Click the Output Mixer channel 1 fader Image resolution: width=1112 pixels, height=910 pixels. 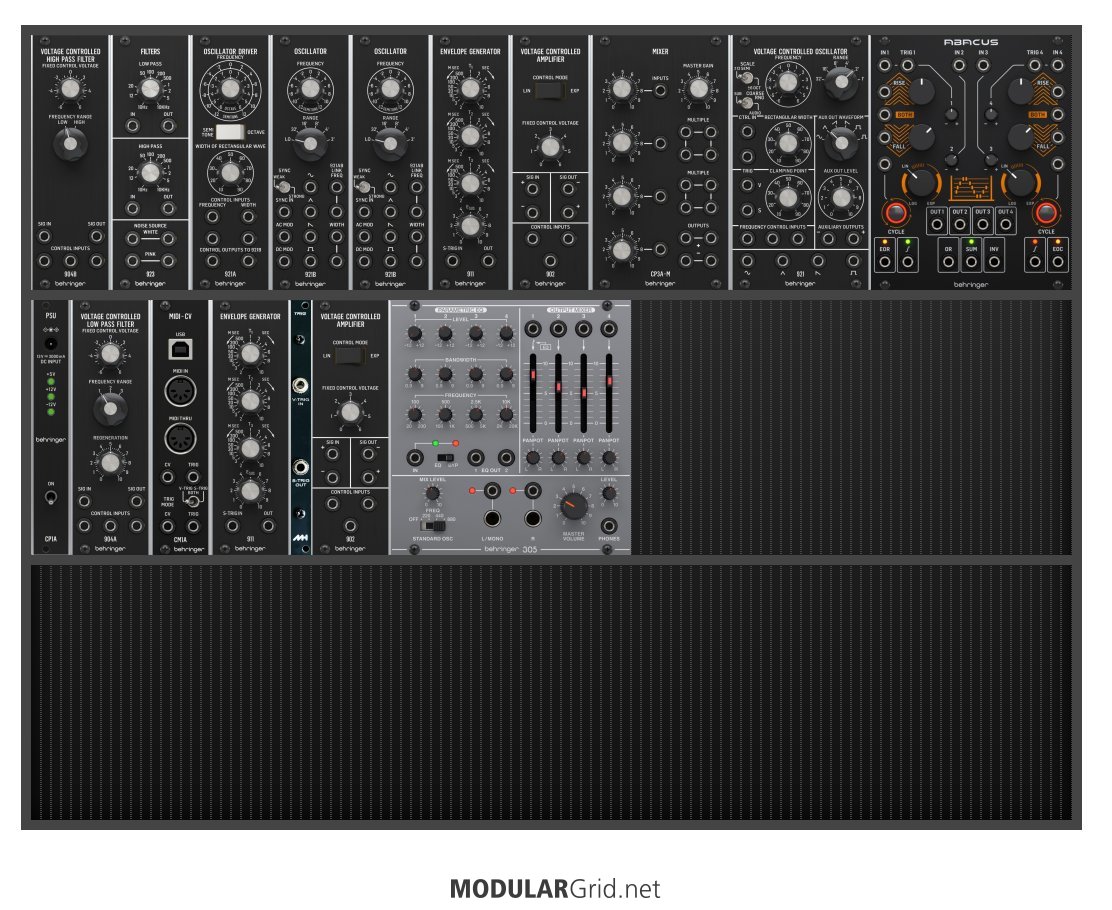point(533,374)
